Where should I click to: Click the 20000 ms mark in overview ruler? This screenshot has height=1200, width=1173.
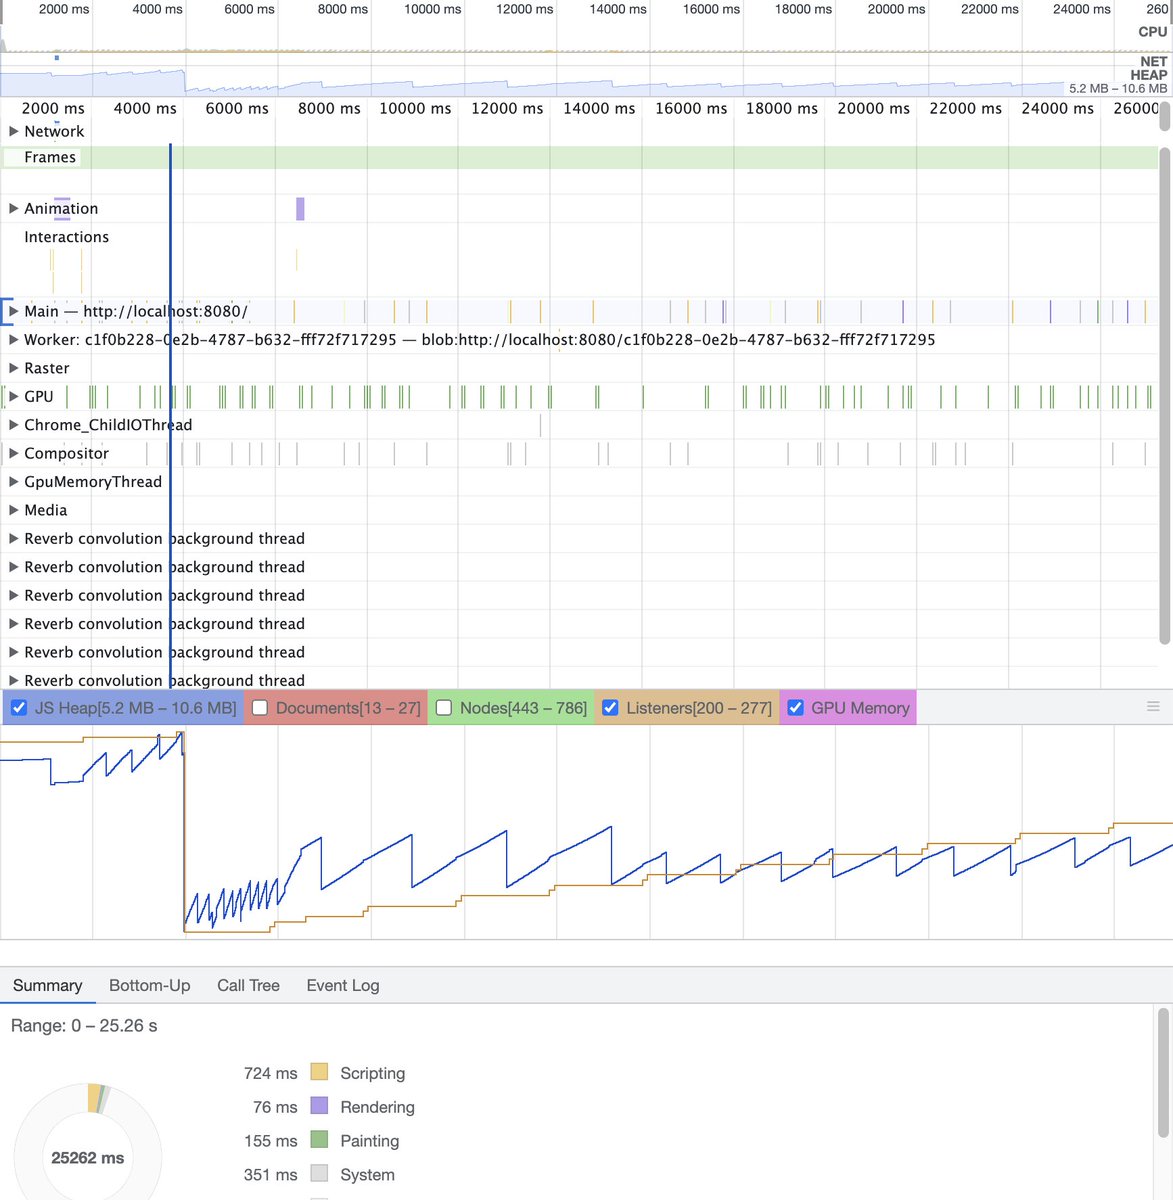pos(896,9)
